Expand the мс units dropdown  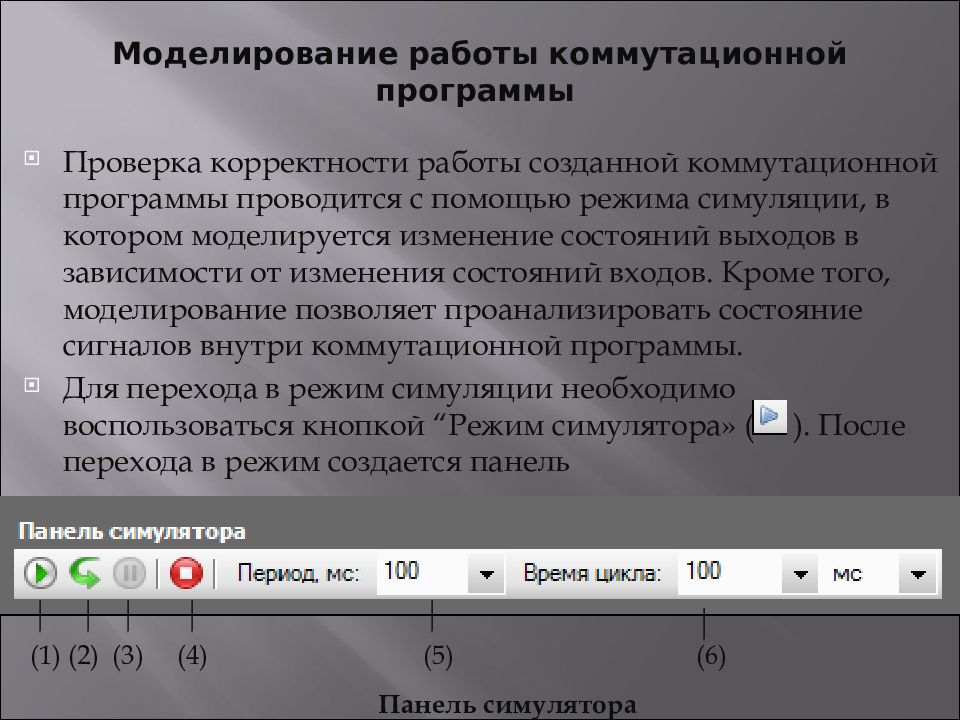(x=917, y=574)
